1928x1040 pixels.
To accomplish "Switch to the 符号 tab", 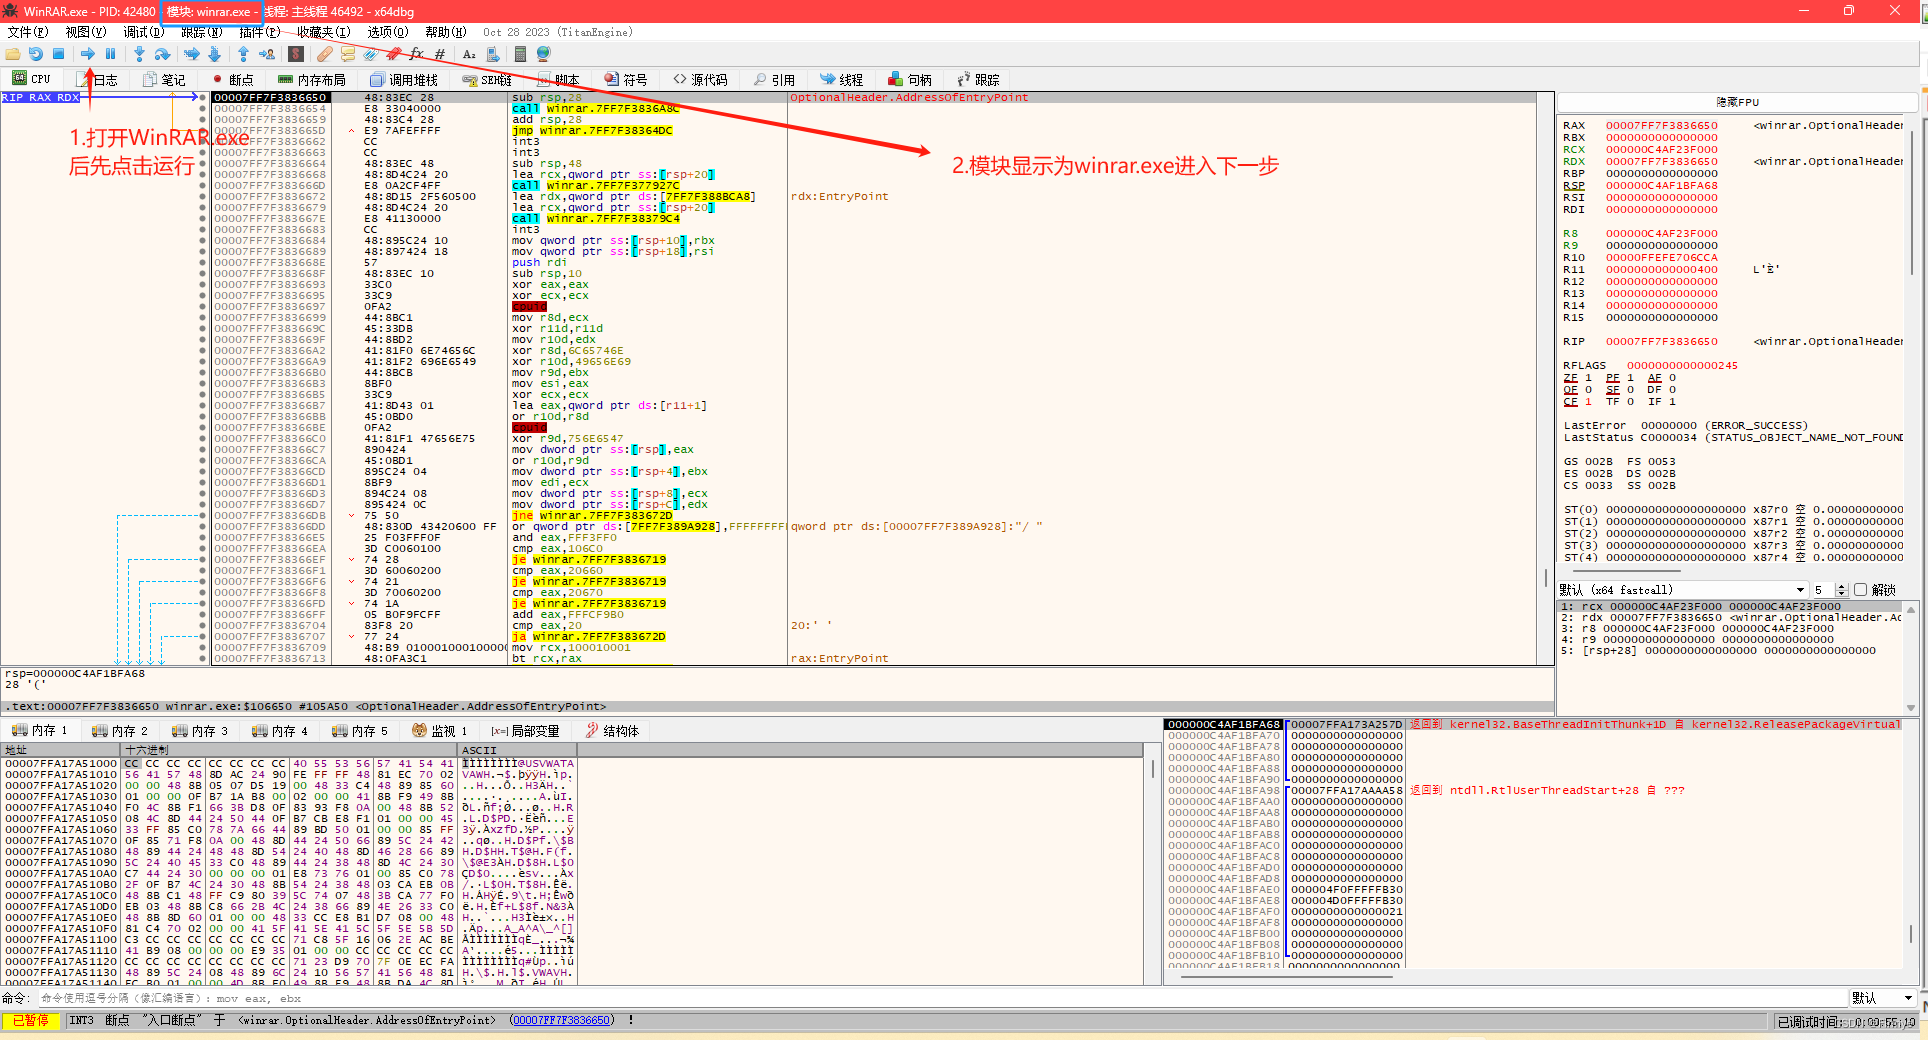I will tap(626, 80).
